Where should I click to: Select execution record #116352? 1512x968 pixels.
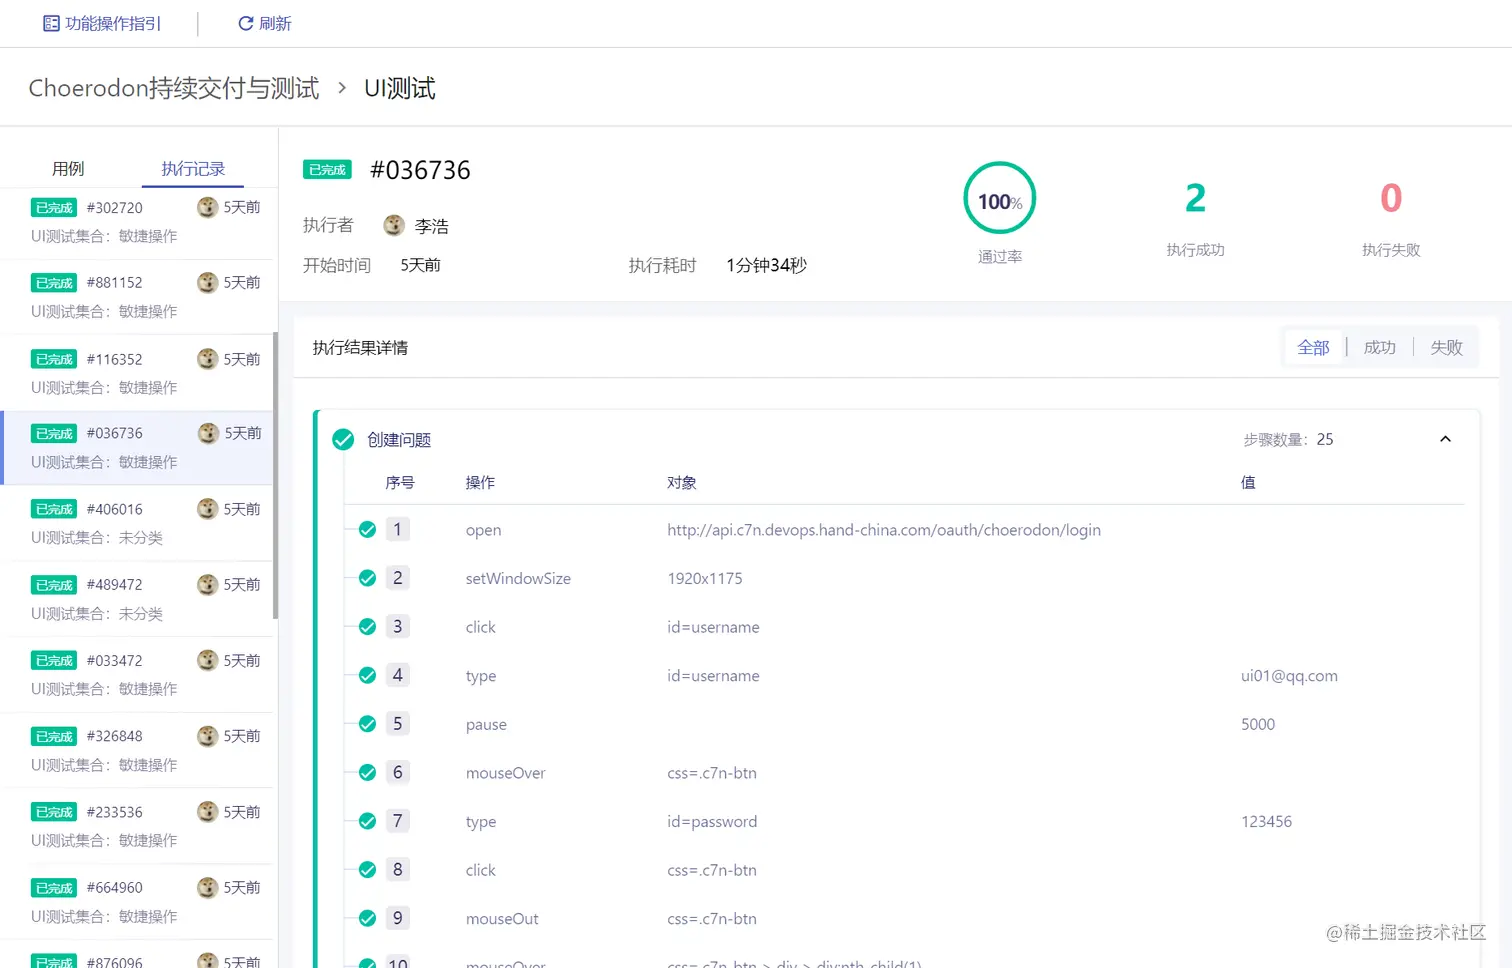tap(137, 372)
